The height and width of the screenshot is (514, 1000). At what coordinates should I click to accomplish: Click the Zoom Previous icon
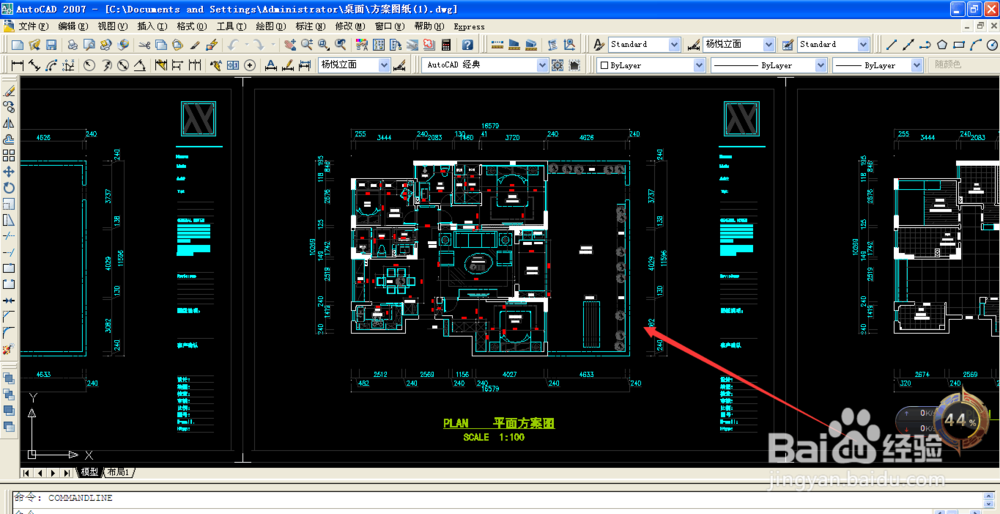click(341, 45)
